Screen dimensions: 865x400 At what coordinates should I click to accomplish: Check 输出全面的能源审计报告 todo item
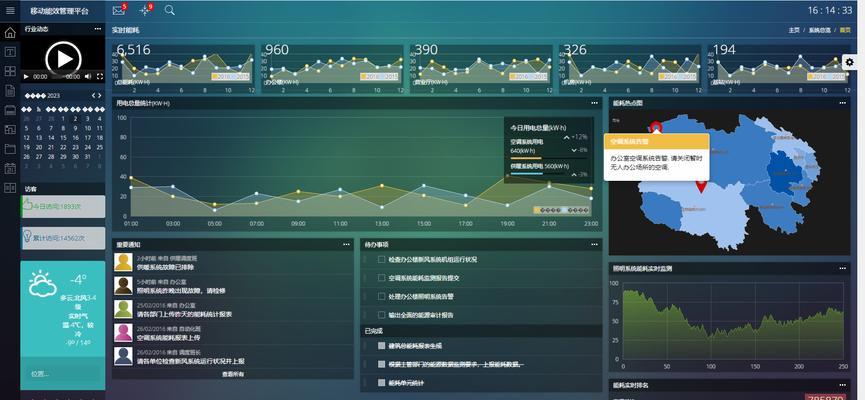click(x=381, y=315)
